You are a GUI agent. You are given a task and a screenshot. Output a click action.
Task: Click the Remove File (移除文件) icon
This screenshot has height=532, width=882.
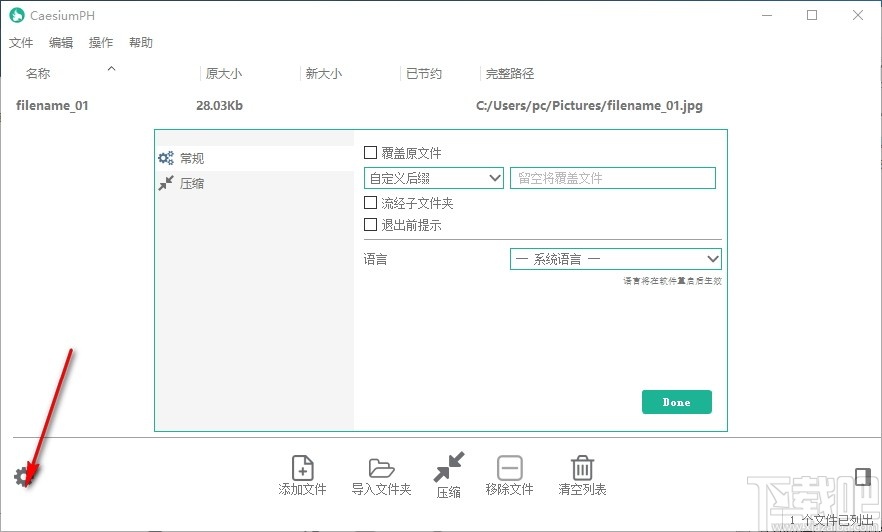510,476
